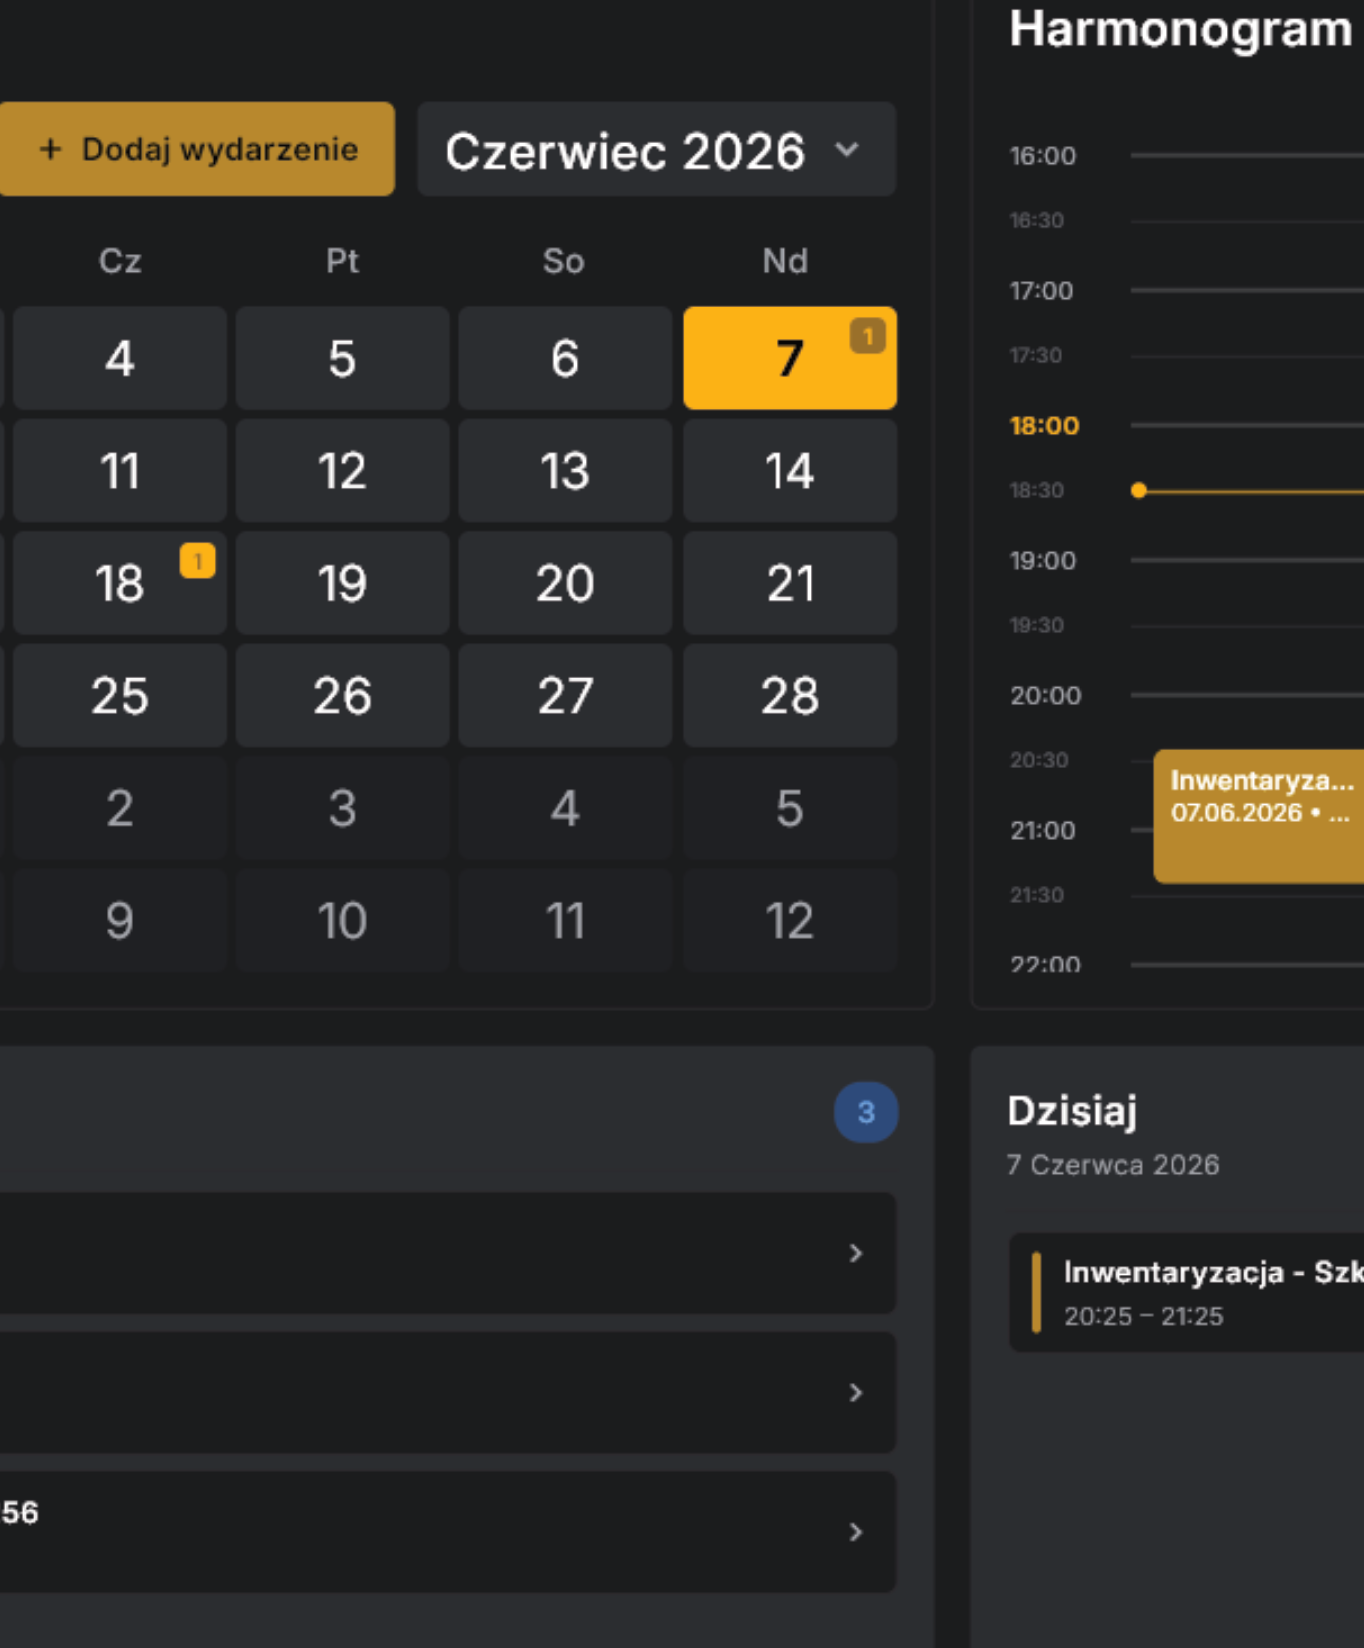This screenshot has height=1648, width=1364.
Task: Click the Dzisiaj heading
Action: [x=1072, y=1111]
